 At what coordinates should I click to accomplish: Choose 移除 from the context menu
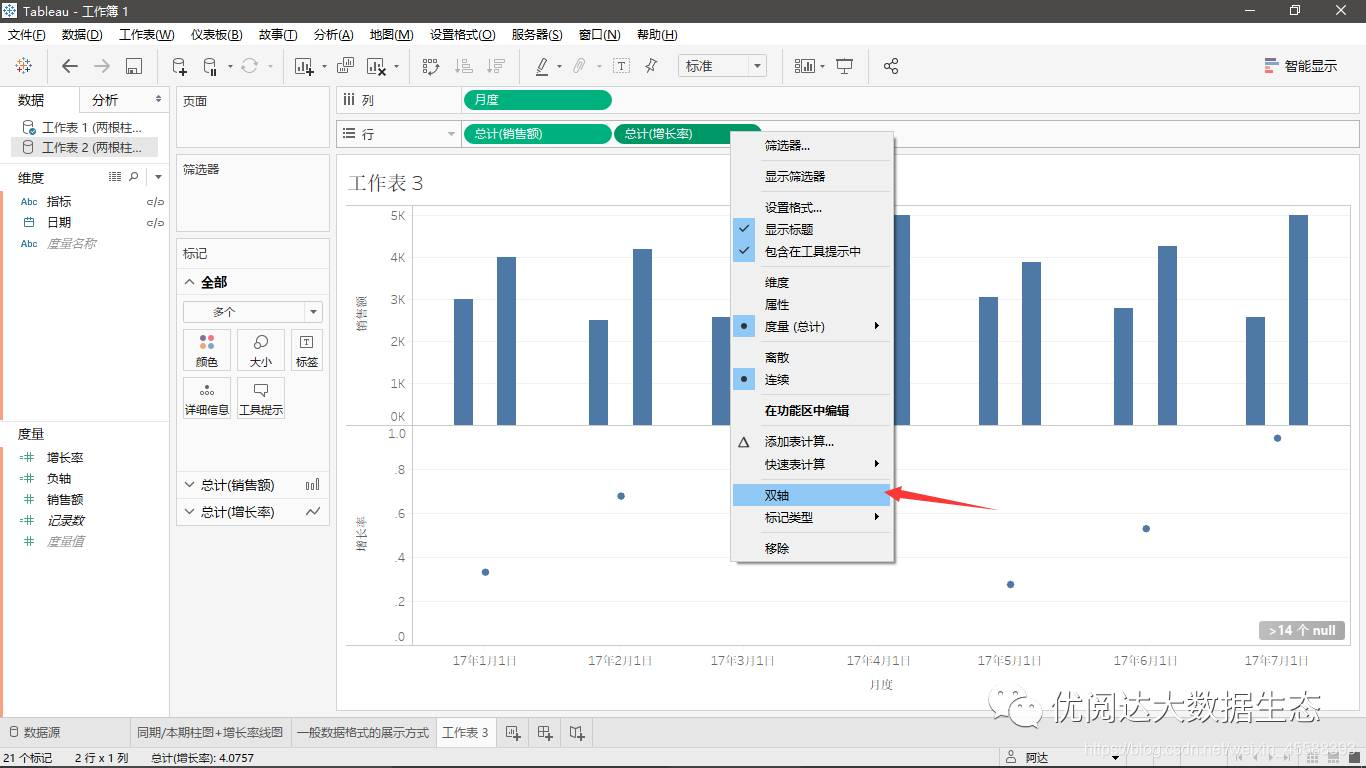[811, 548]
